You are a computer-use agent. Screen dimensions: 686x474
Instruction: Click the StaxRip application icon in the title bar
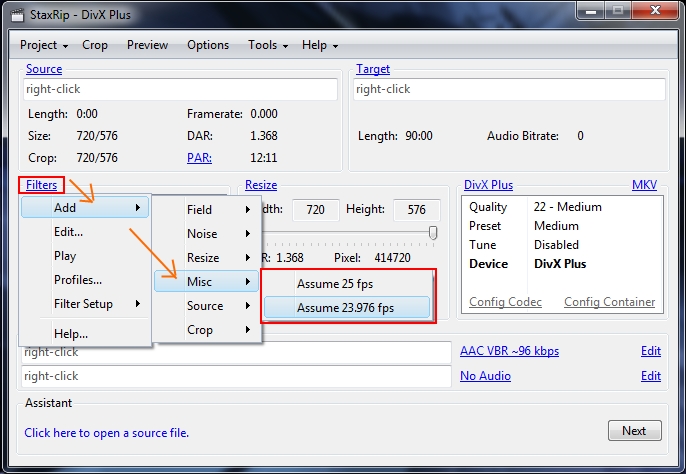(x=17, y=15)
